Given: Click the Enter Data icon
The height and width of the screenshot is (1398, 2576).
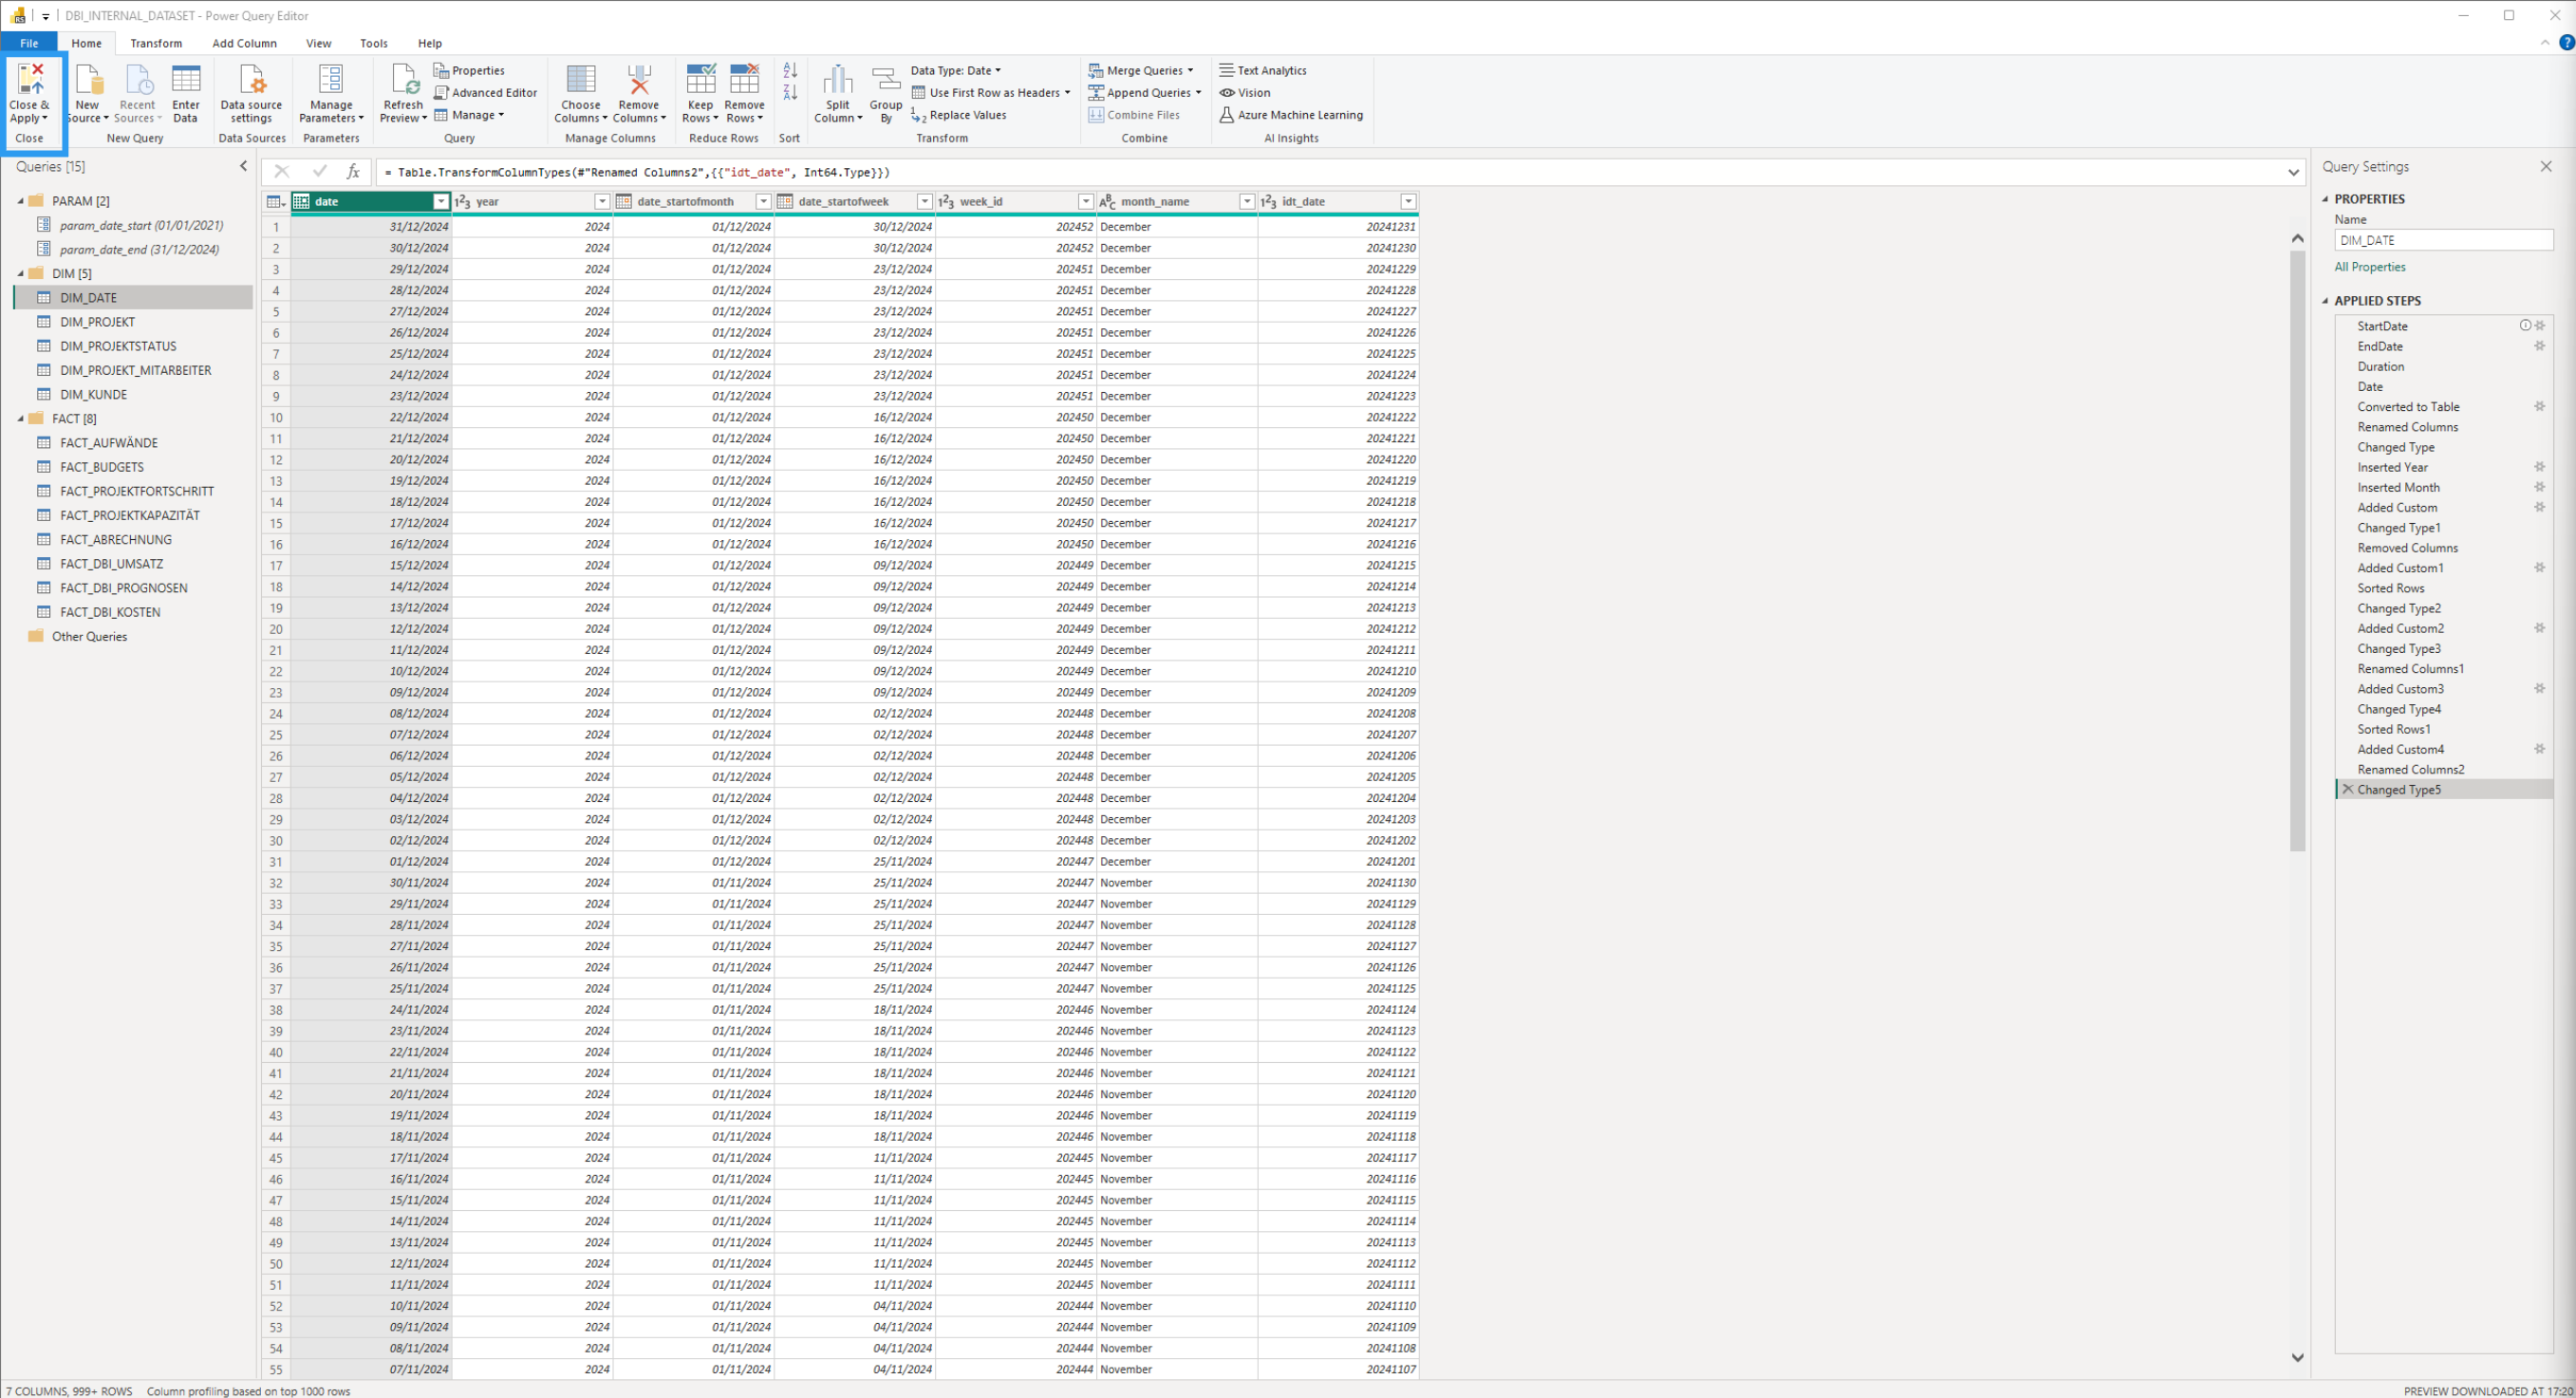Looking at the screenshot, I should point(186,79).
